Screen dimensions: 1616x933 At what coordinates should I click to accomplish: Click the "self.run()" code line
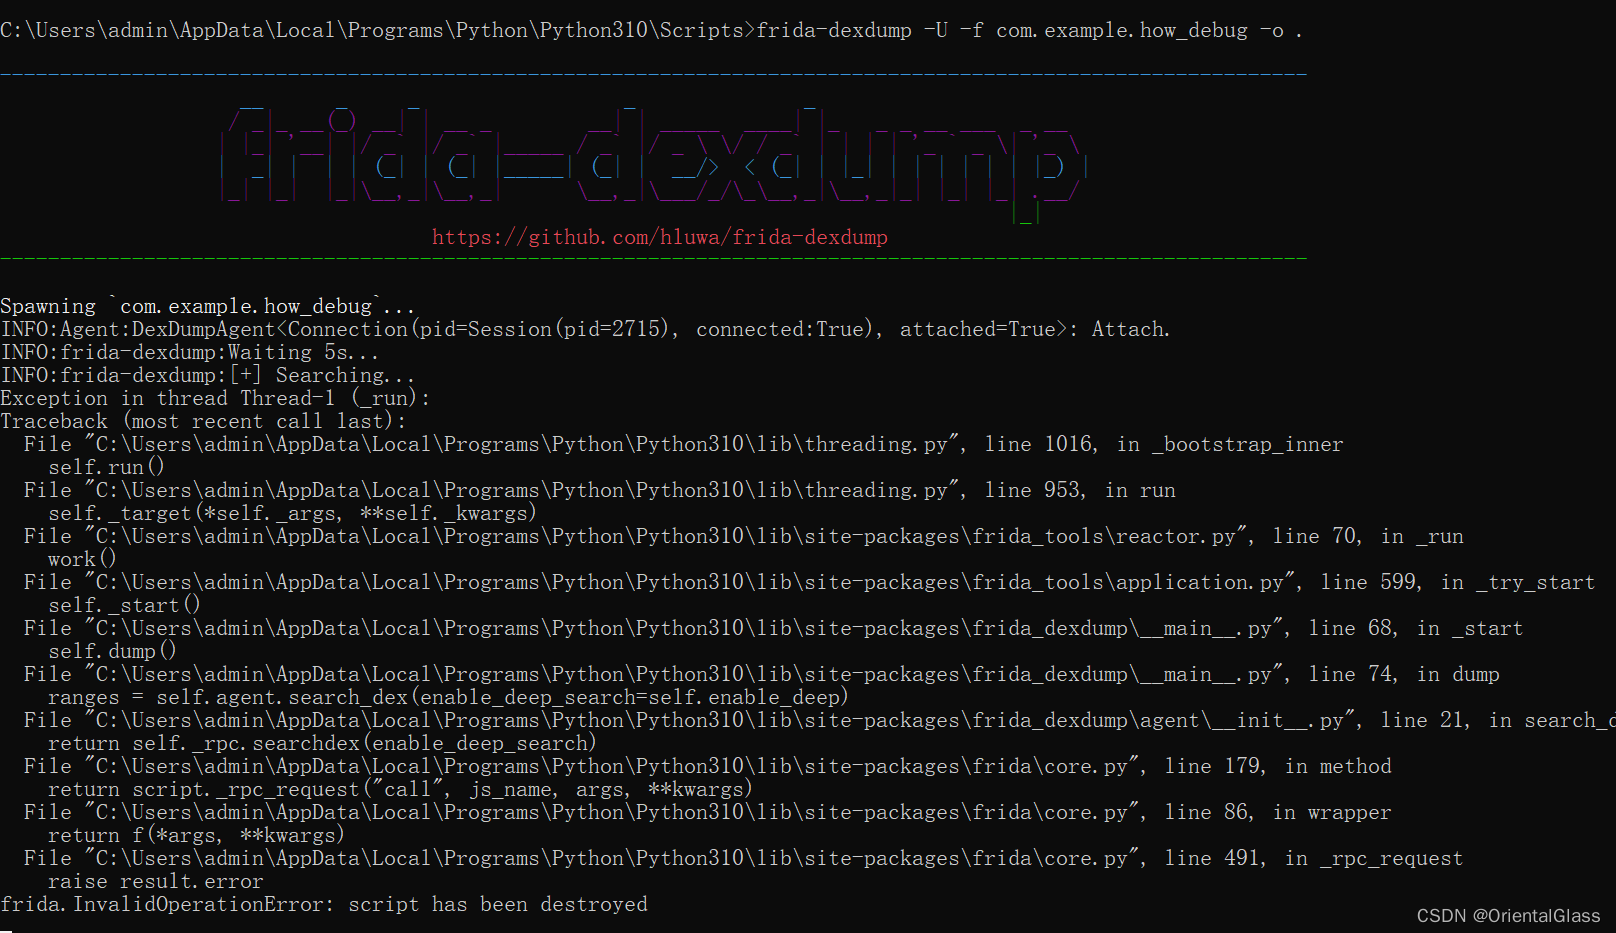106,467
